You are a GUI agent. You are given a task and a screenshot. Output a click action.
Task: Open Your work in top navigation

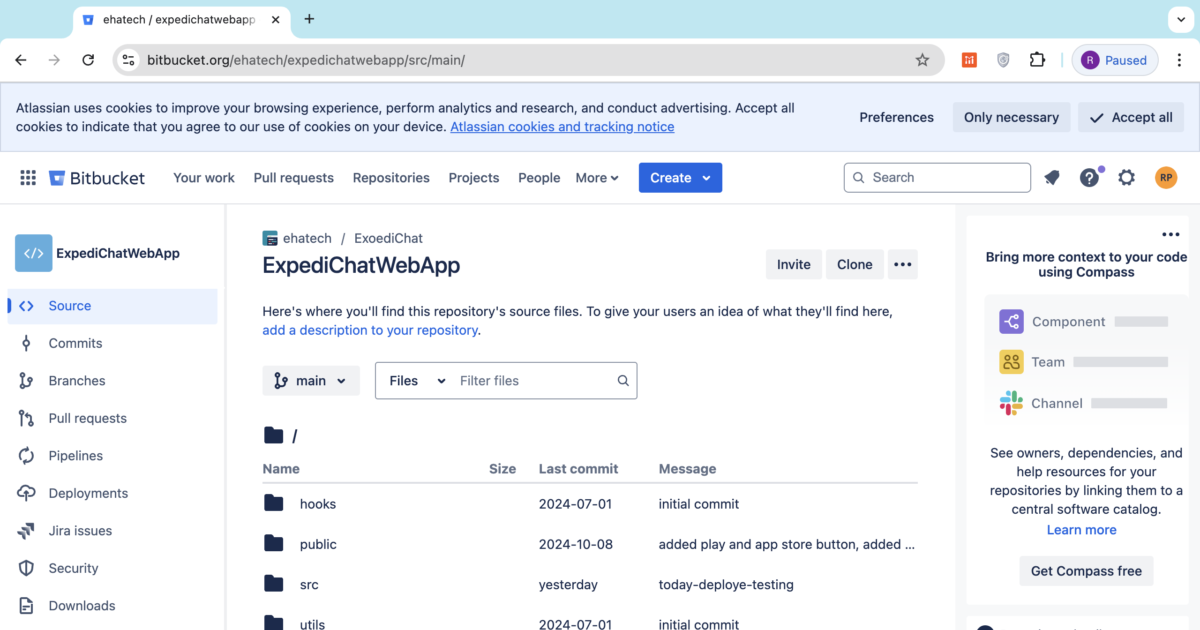click(x=204, y=178)
